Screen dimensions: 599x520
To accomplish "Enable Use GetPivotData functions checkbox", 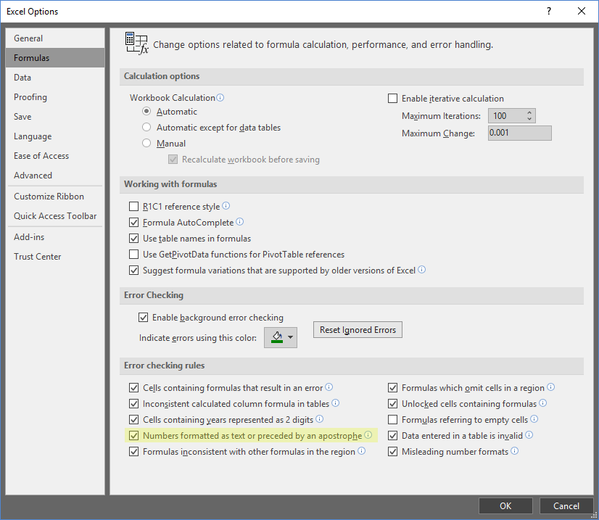I will [134, 254].
